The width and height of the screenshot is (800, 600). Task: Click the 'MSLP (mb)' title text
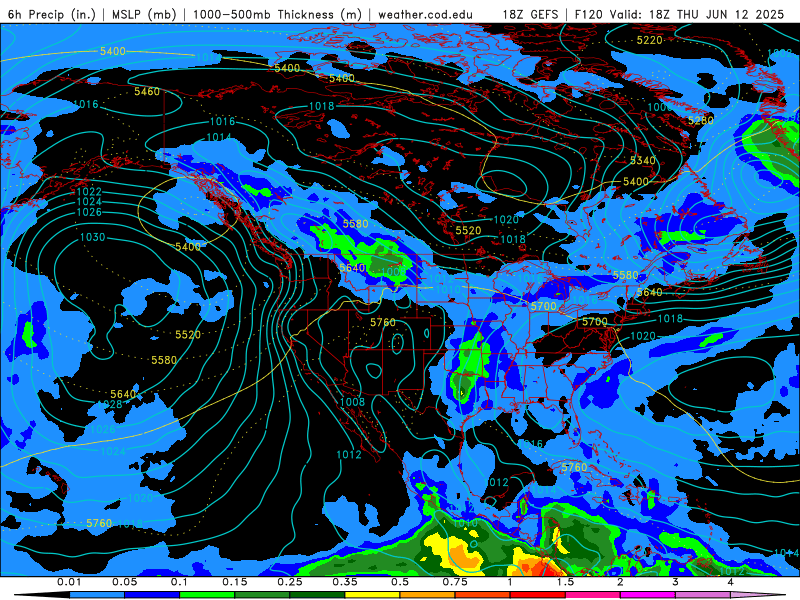pyautogui.click(x=144, y=14)
